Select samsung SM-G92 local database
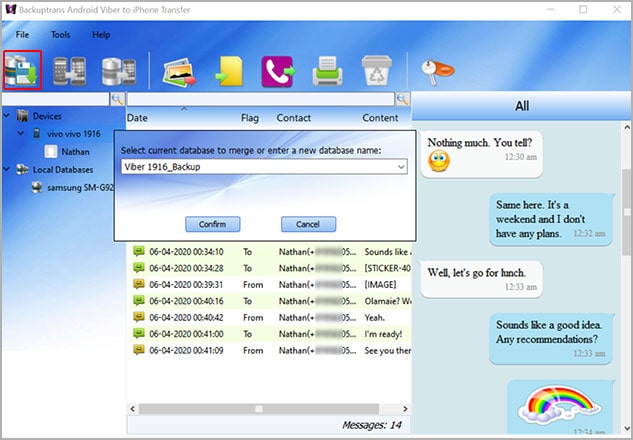Screen dimensions: 633x440 81,188
